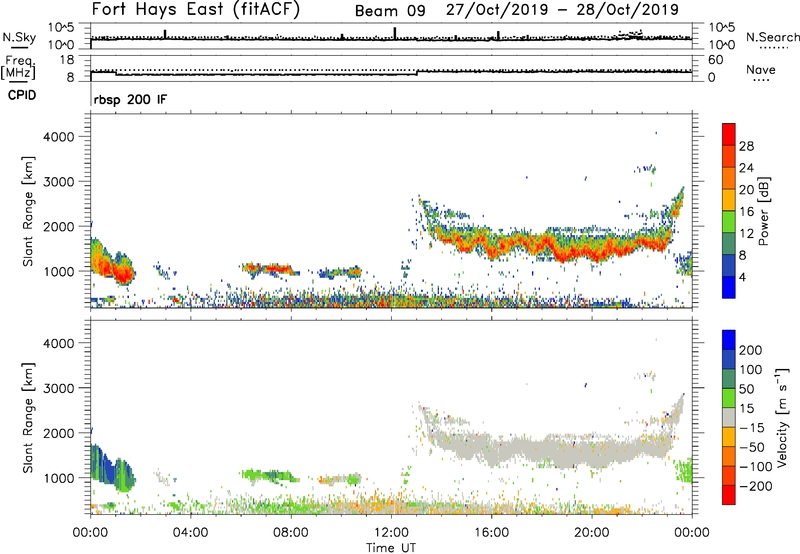Click the "2000" tick of the velocity panel
This screenshot has width=800, height=554.
pyautogui.click(x=59, y=433)
